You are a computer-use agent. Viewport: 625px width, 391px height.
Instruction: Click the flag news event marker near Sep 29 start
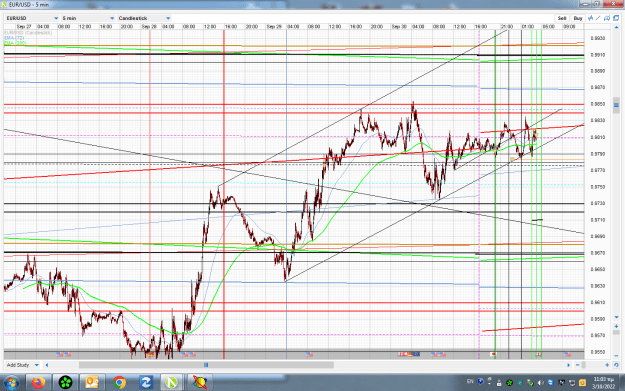pyautogui.click(x=309, y=354)
